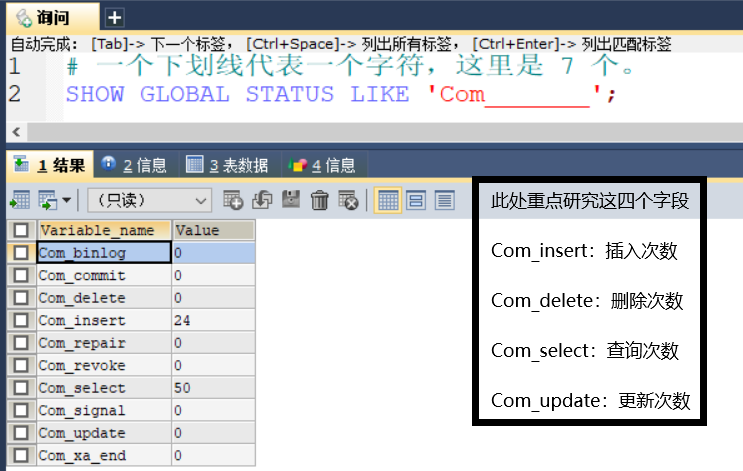Check the Com_insert row checkbox
Viewport: 743px width, 471px height.
(x=21, y=320)
